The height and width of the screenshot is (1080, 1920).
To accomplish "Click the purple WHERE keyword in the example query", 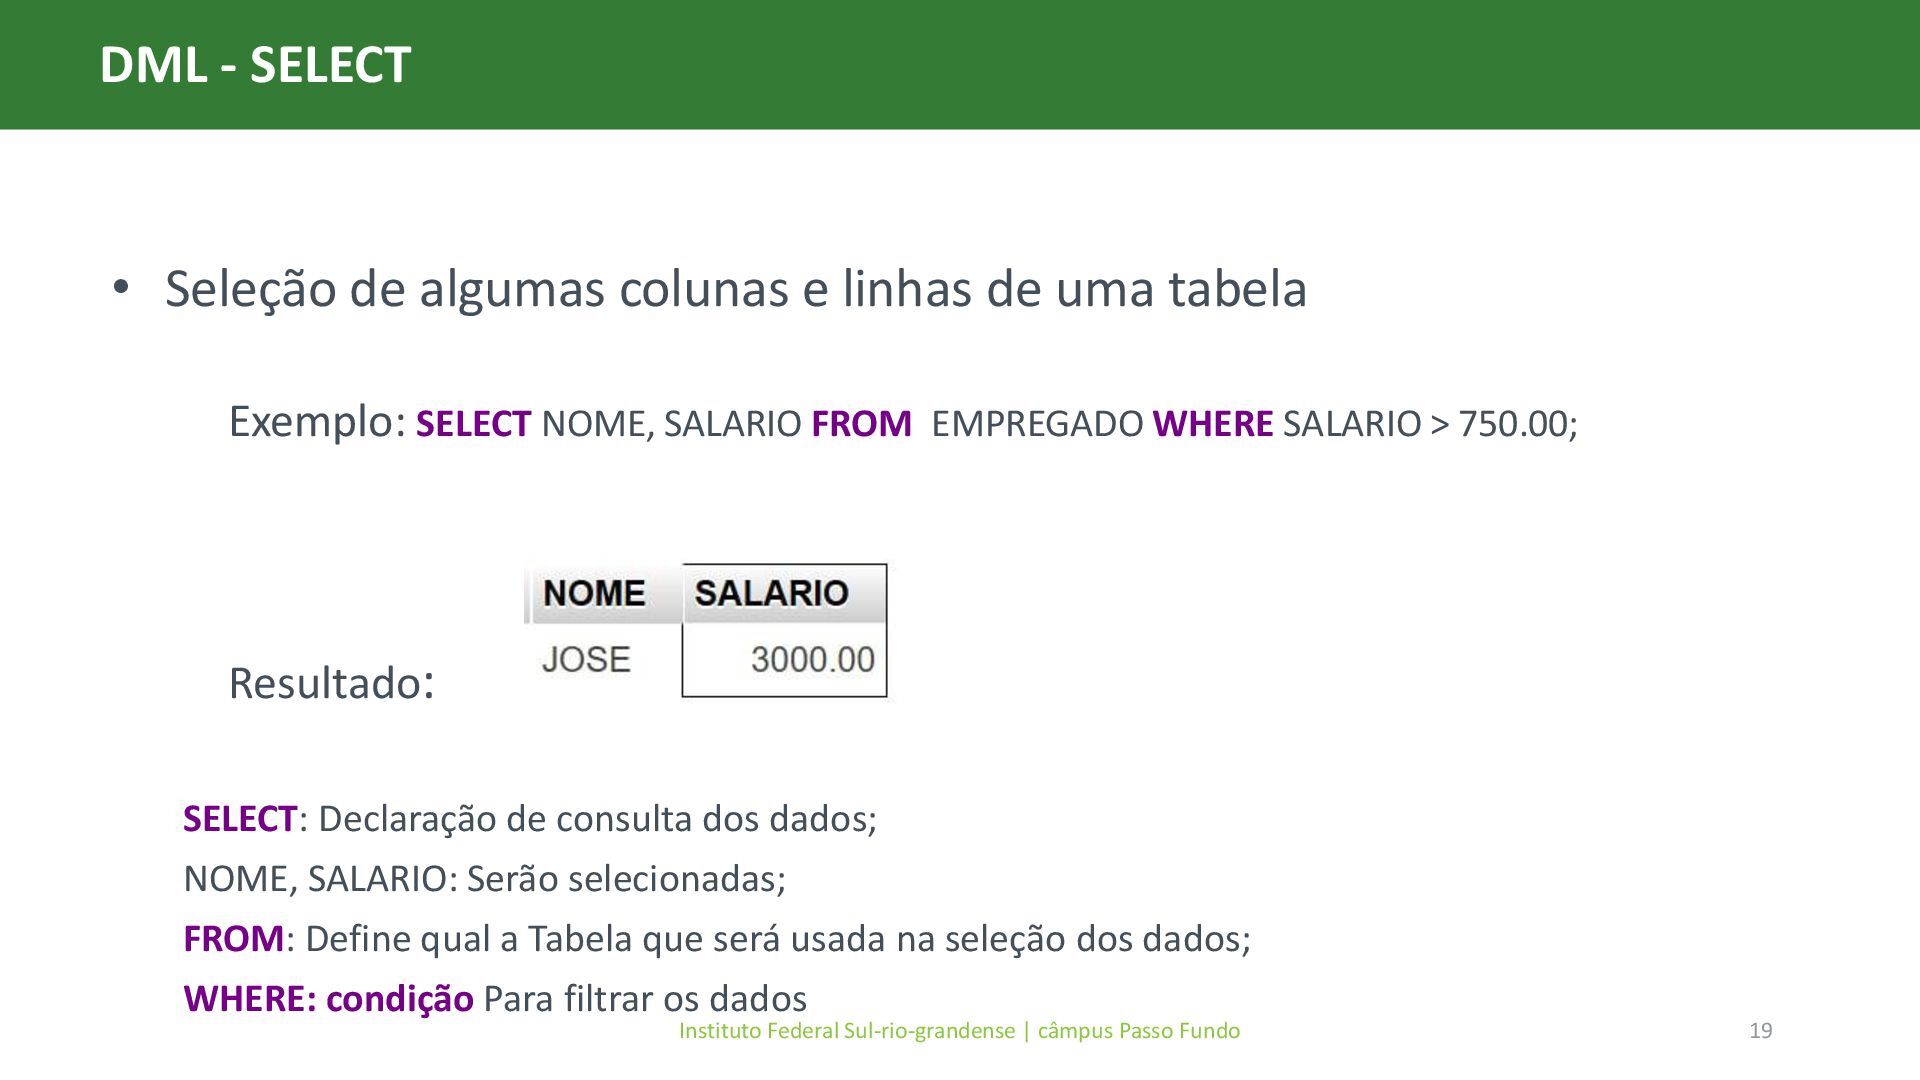I will click(1212, 424).
